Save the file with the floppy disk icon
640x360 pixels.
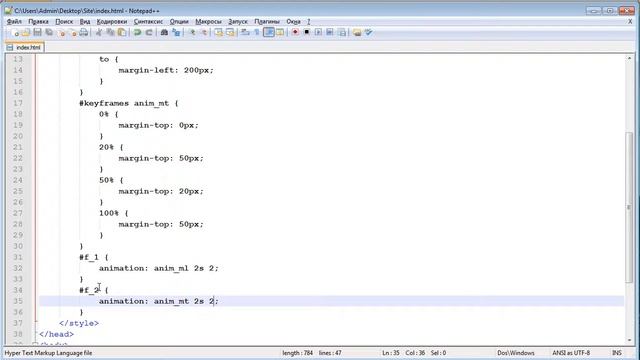coord(37,33)
